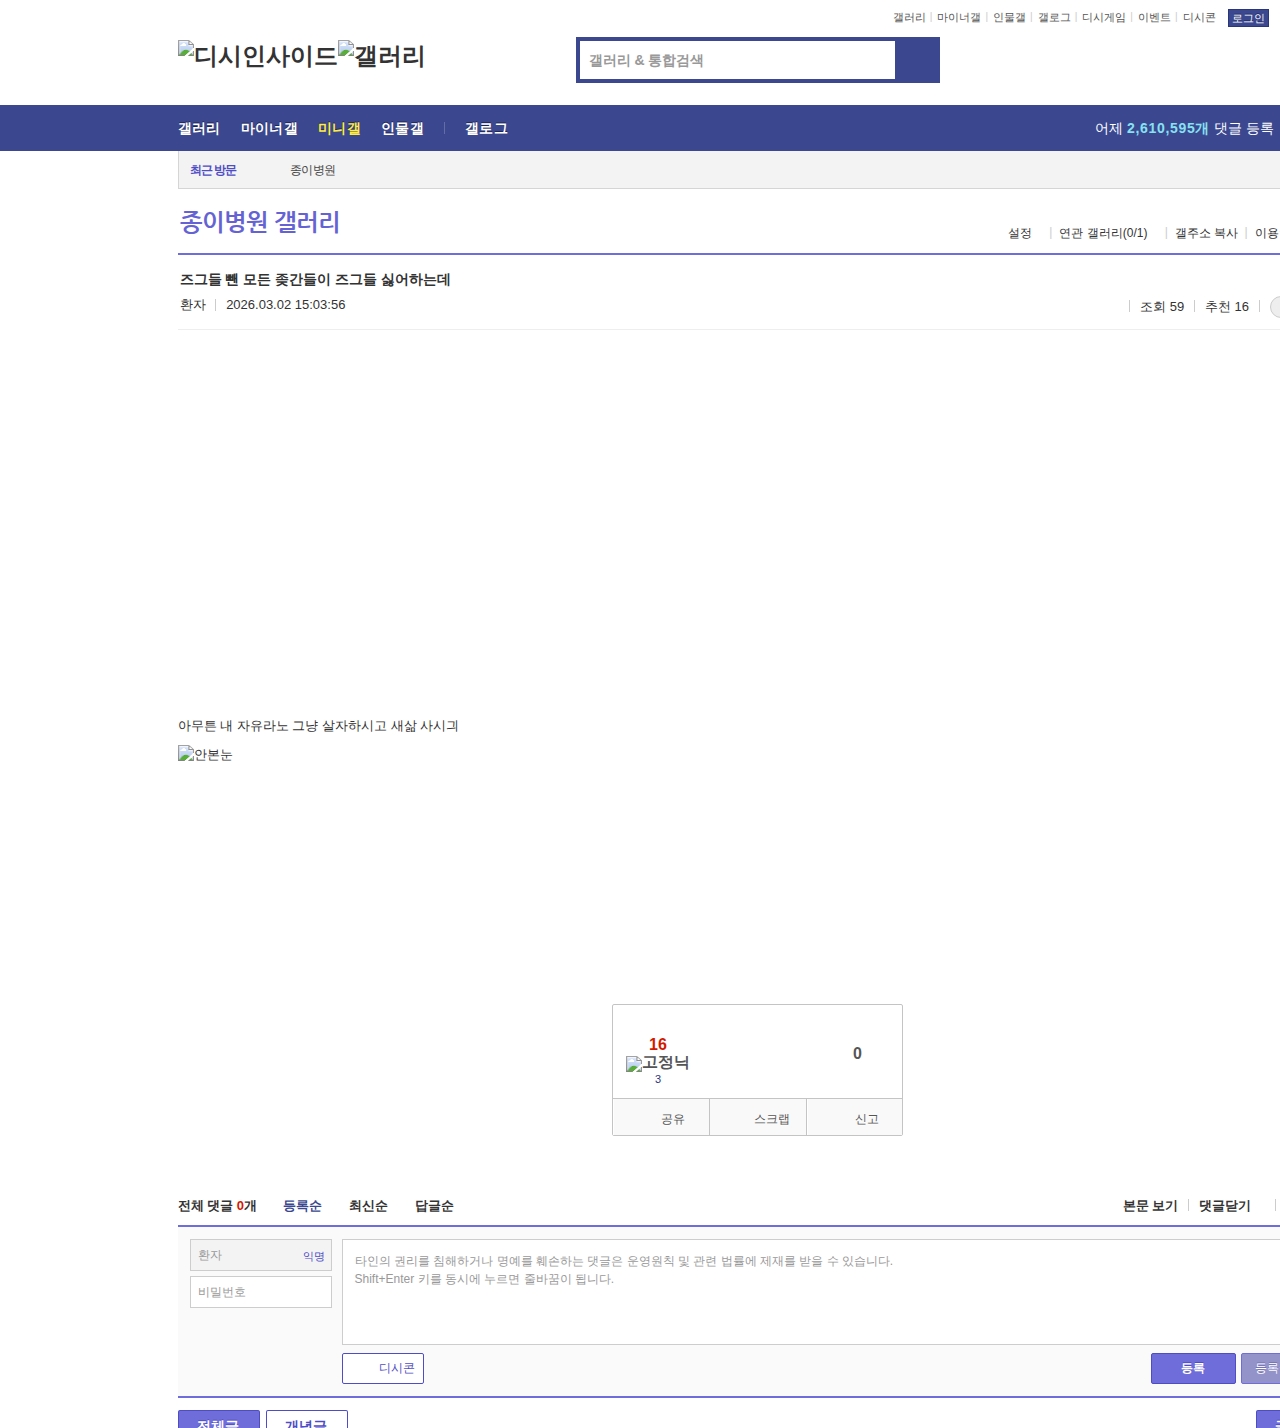1280x1428 pixels.
Task: Select 마이너갤 in the blue navigation bar
Action: [269, 128]
